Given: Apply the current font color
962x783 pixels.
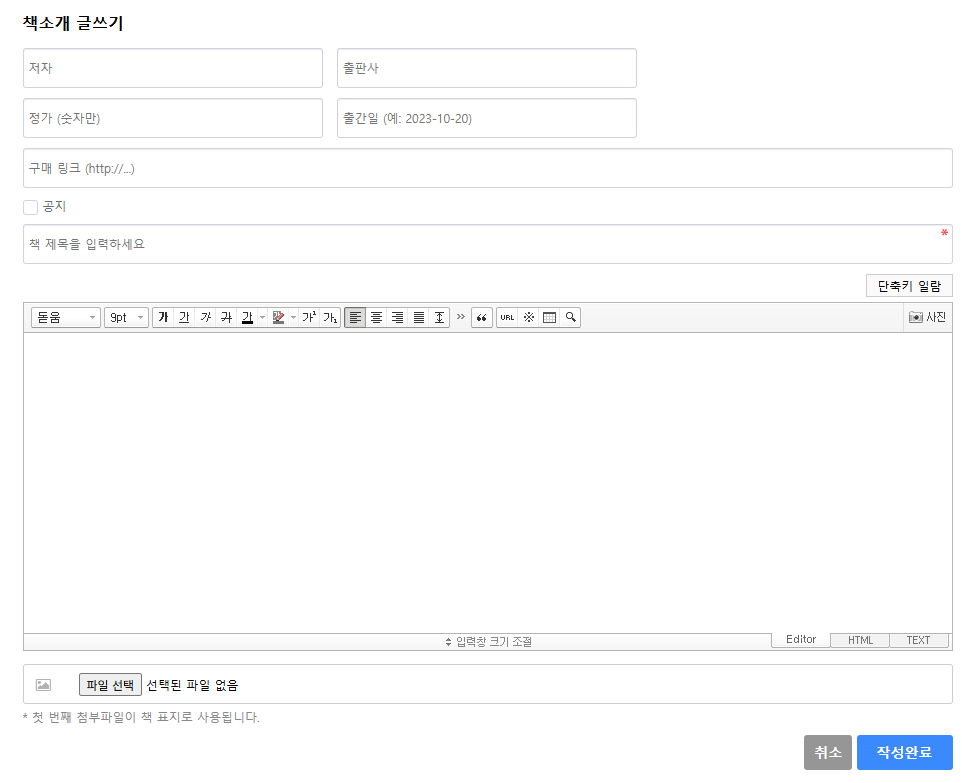Looking at the screenshot, I should tap(247, 317).
